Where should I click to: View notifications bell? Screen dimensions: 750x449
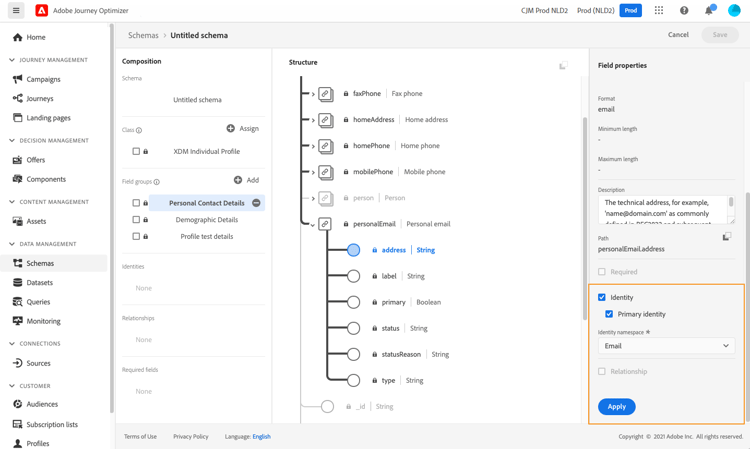coord(708,11)
